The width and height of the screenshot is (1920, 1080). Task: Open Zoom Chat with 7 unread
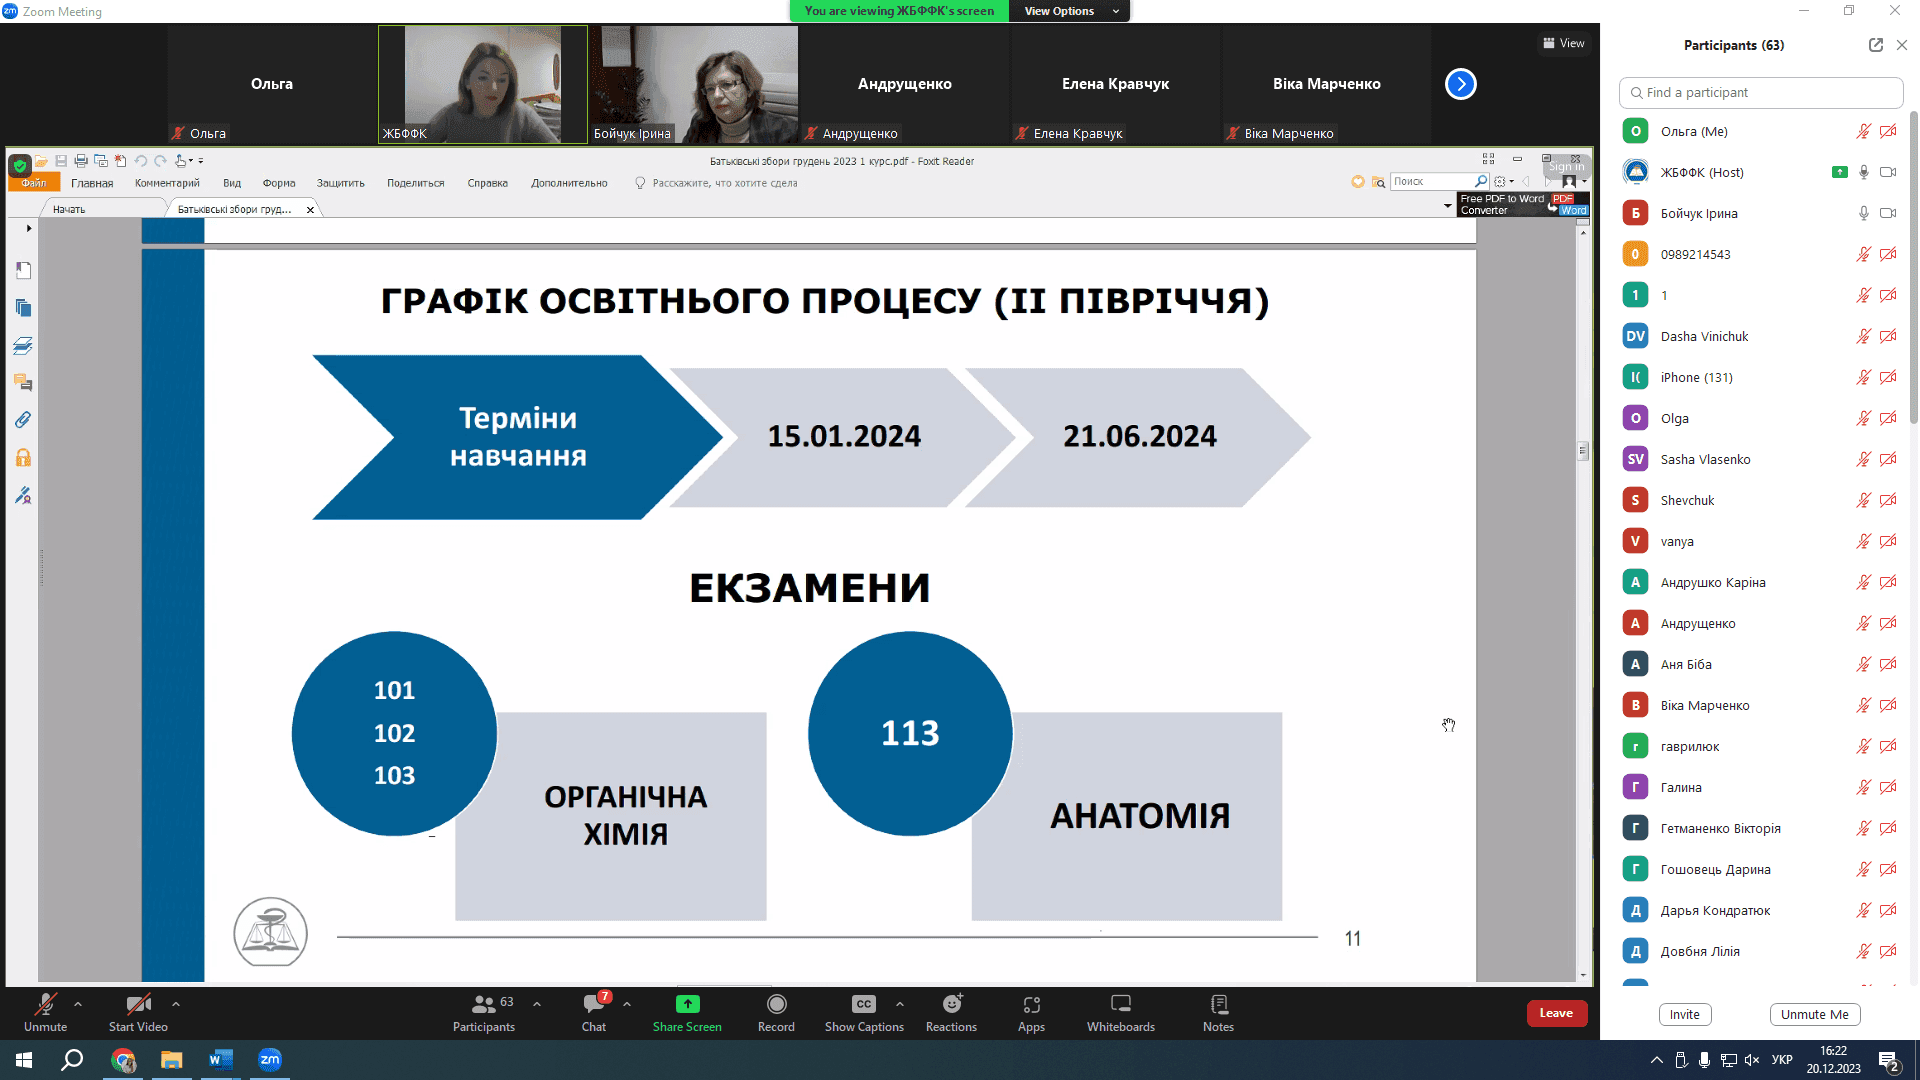click(594, 1013)
